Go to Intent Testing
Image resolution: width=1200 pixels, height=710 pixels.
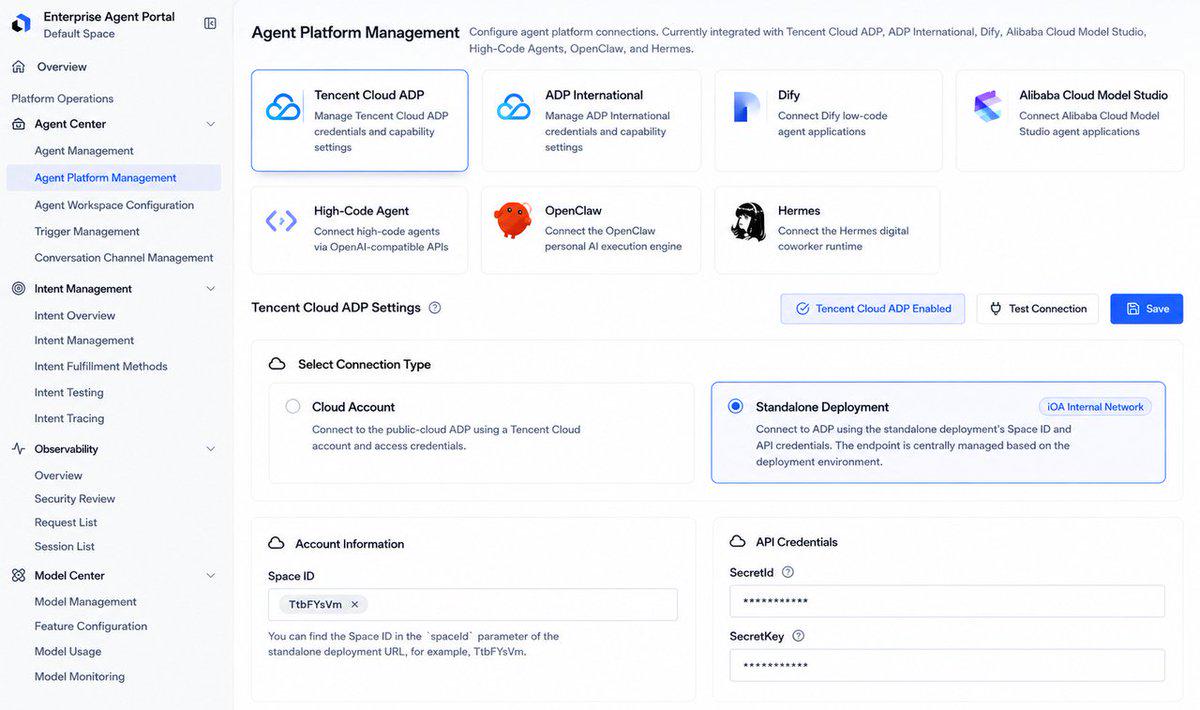(x=69, y=393)
